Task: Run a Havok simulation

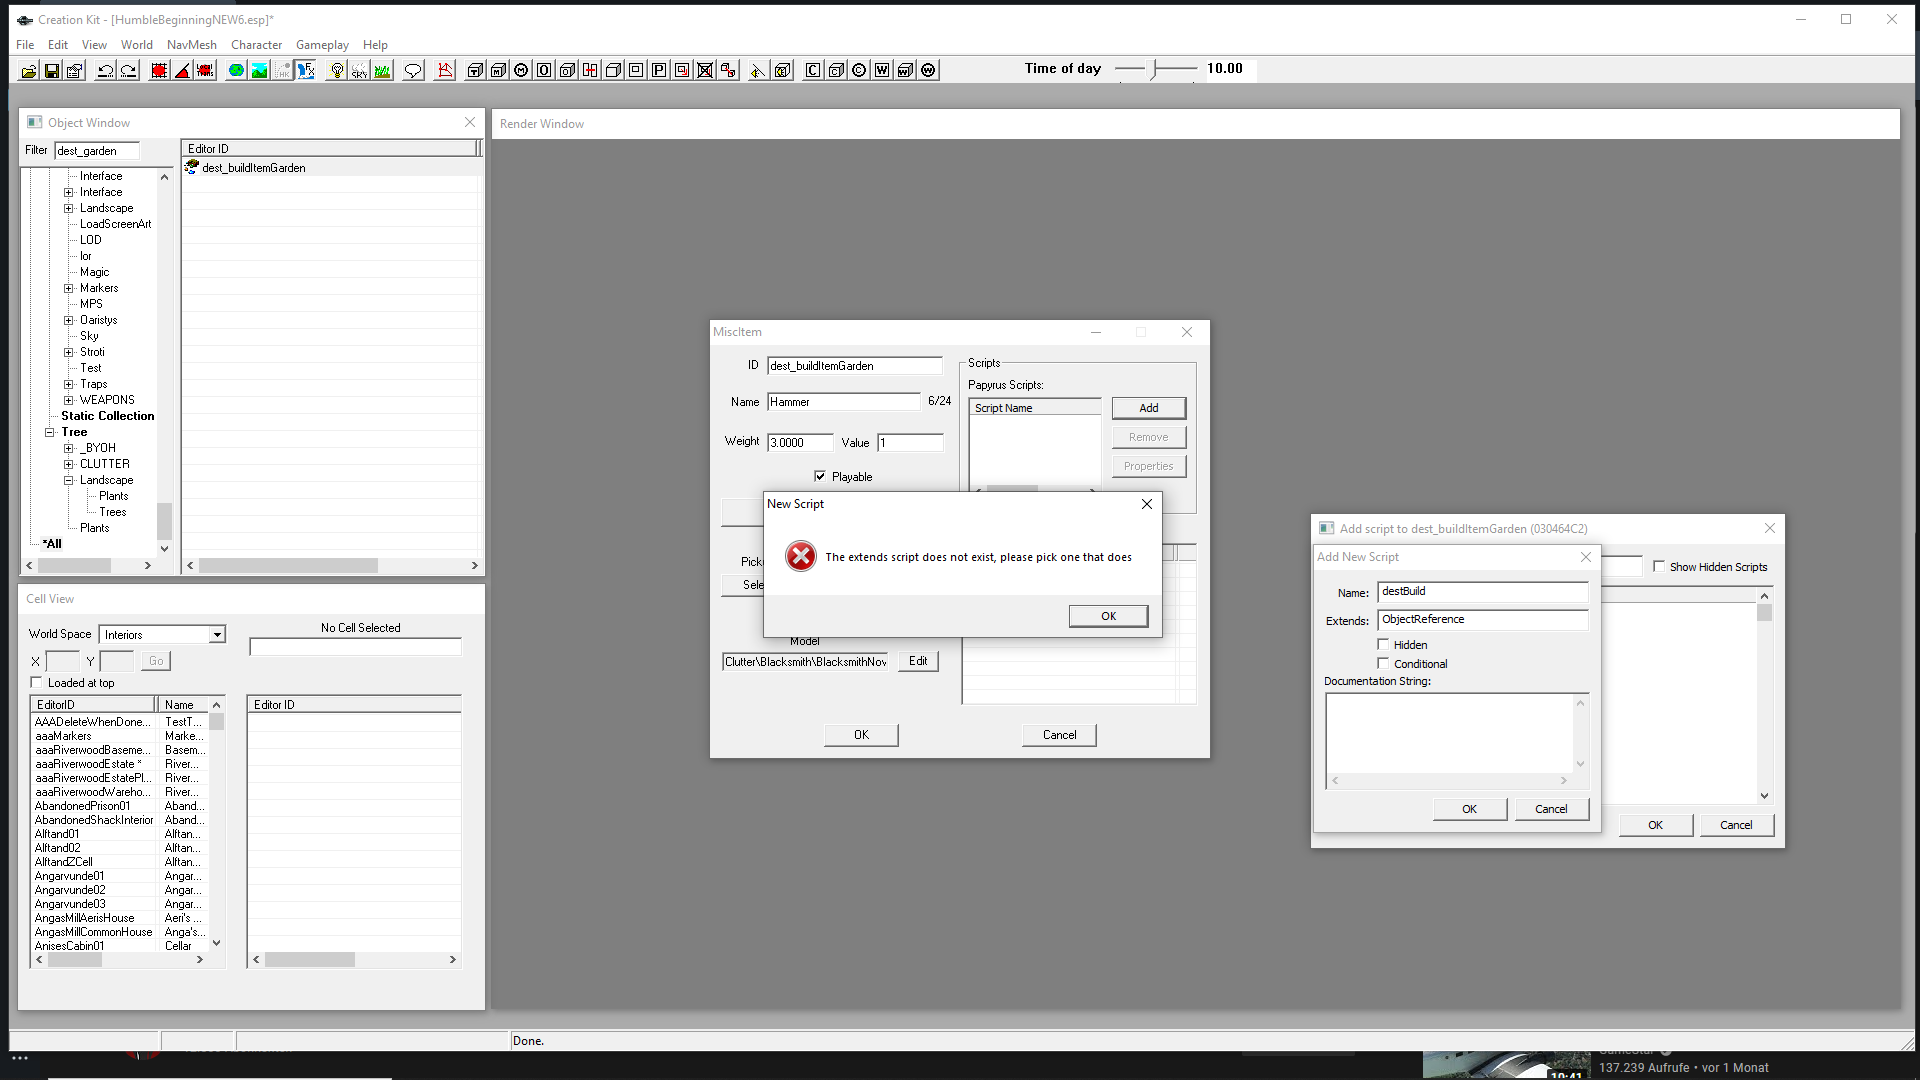Action: [282, 70]
